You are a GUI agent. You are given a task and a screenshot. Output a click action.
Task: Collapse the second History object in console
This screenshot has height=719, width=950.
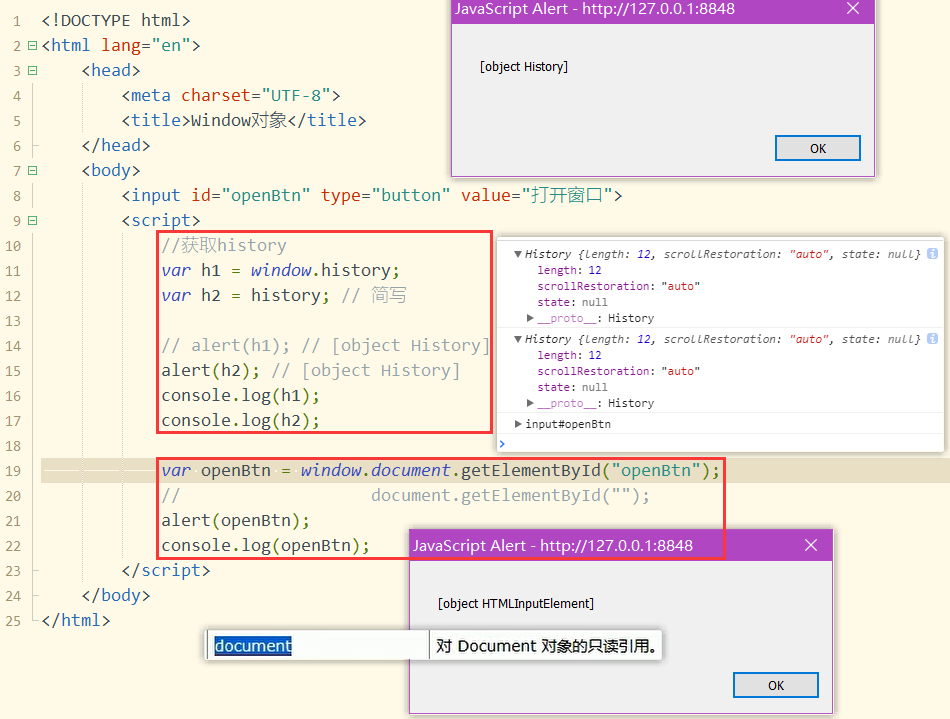[518, 339]
